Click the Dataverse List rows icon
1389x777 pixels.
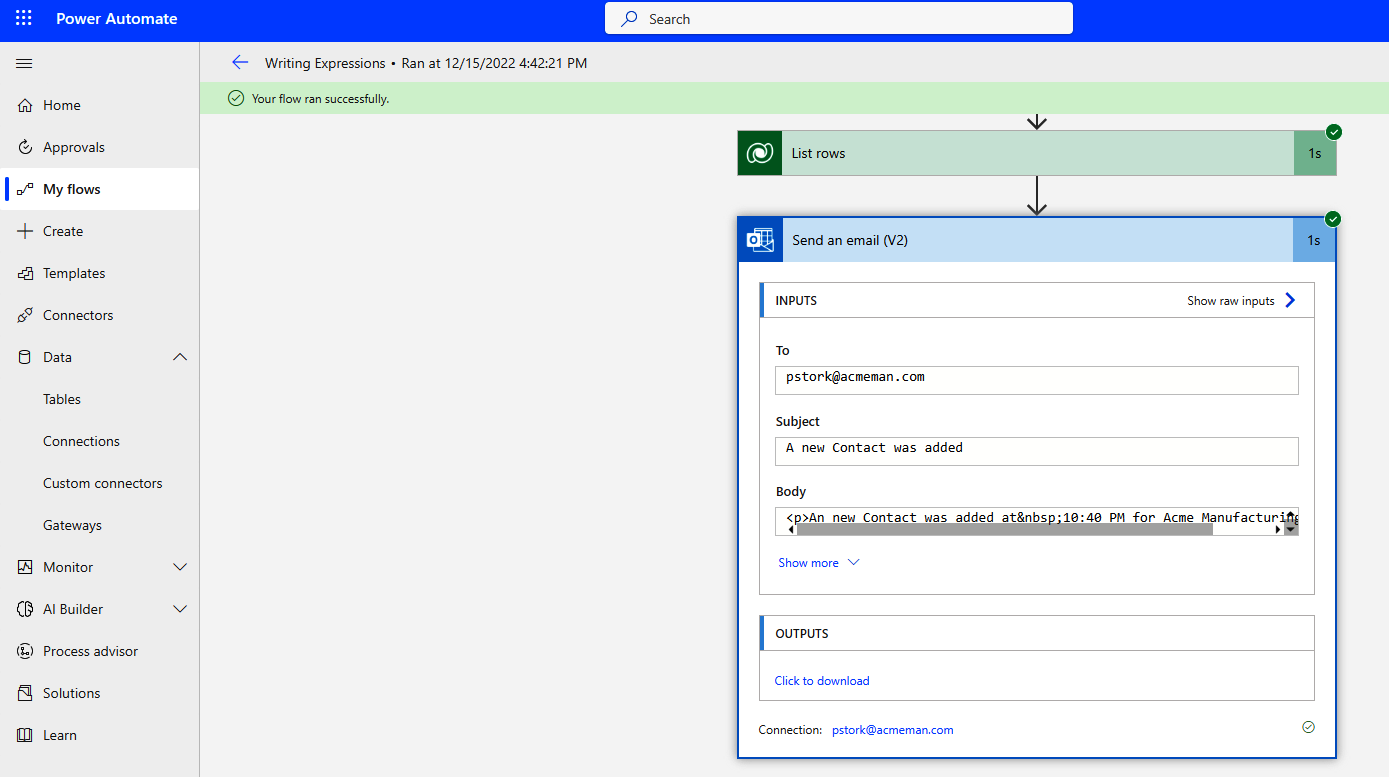pos(760,153)
